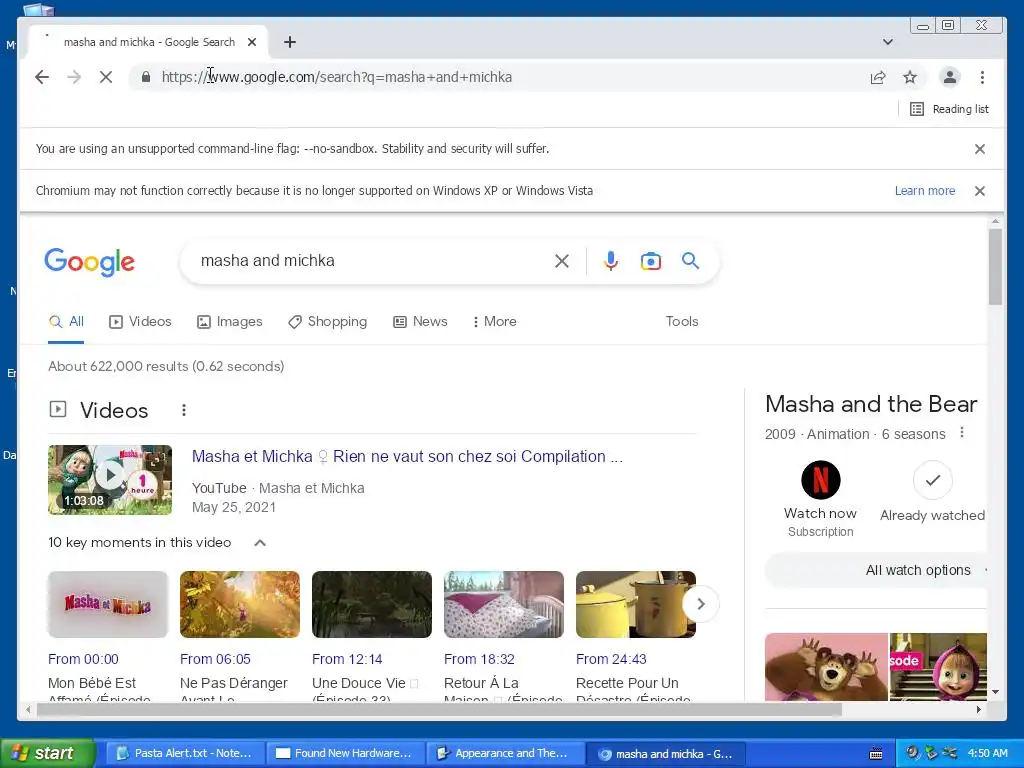Click the horizontal scrollbar thumb

[x=439, y=709]
